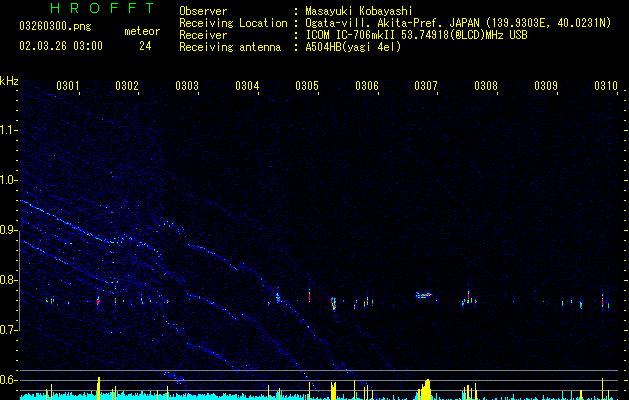Click the 0303 time marker

(x=187, y=86)
